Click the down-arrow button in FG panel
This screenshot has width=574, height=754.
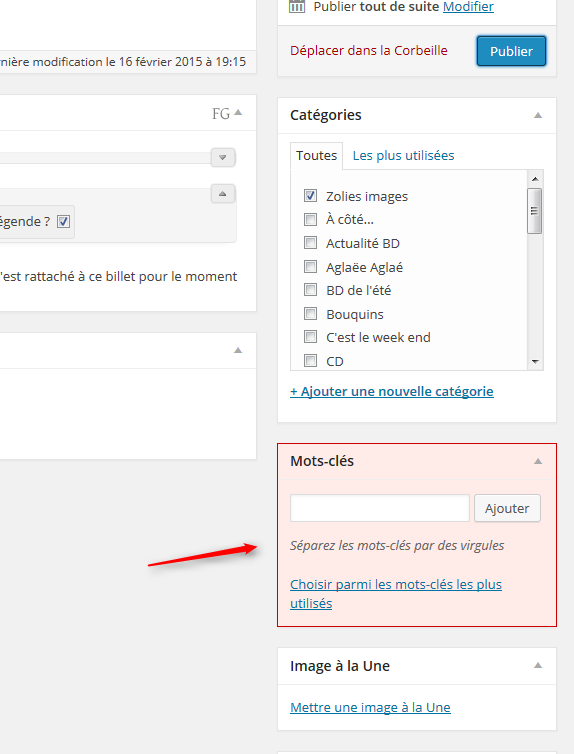[x=223, y=157]
